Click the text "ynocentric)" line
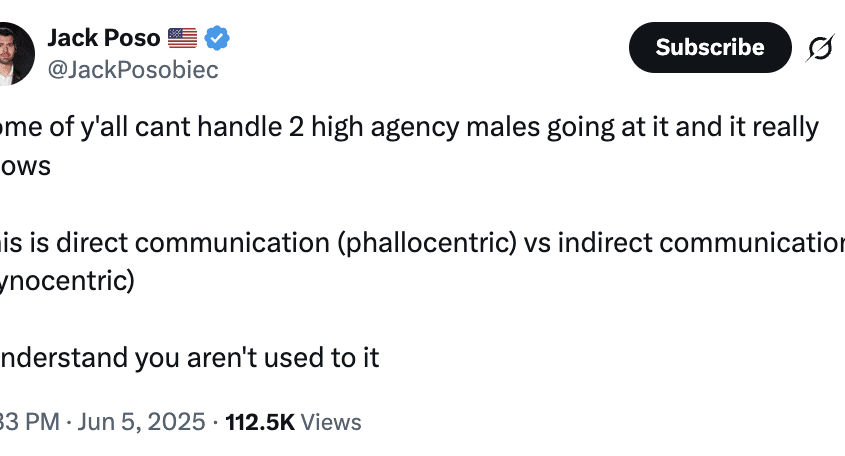845x456 pixels. 67,281
